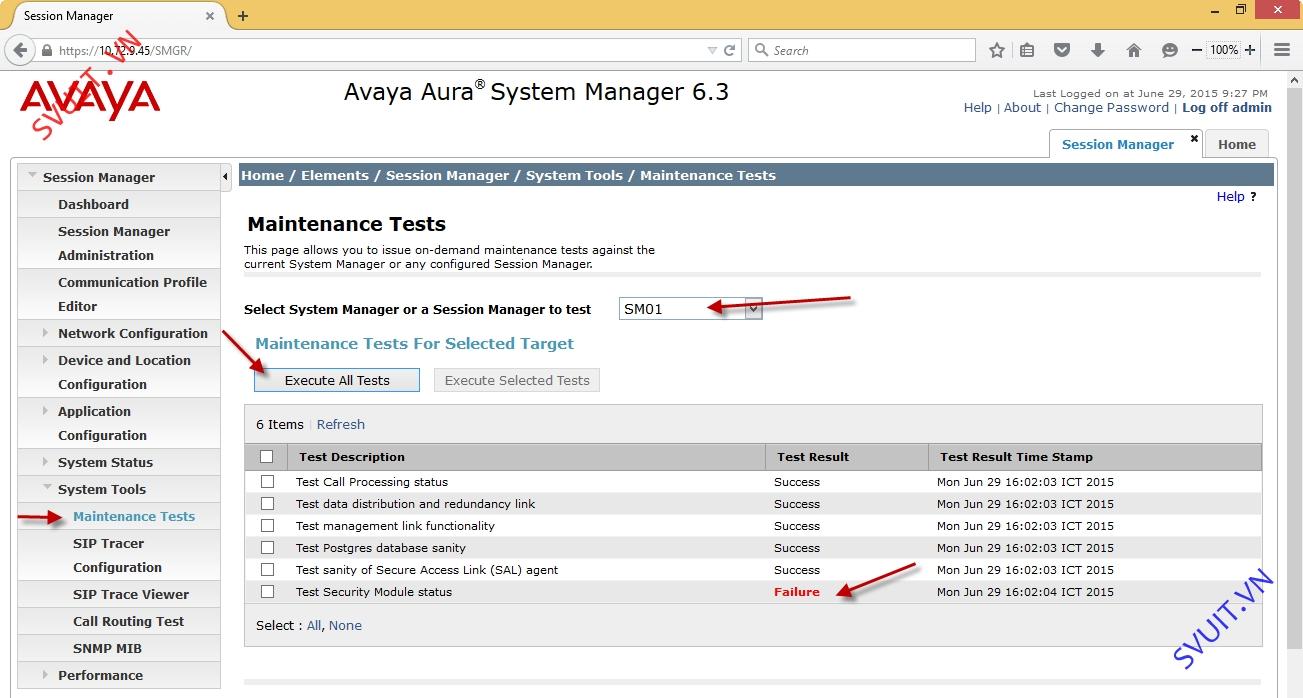Collapse Session Manager tree root

tap(33, 176)
